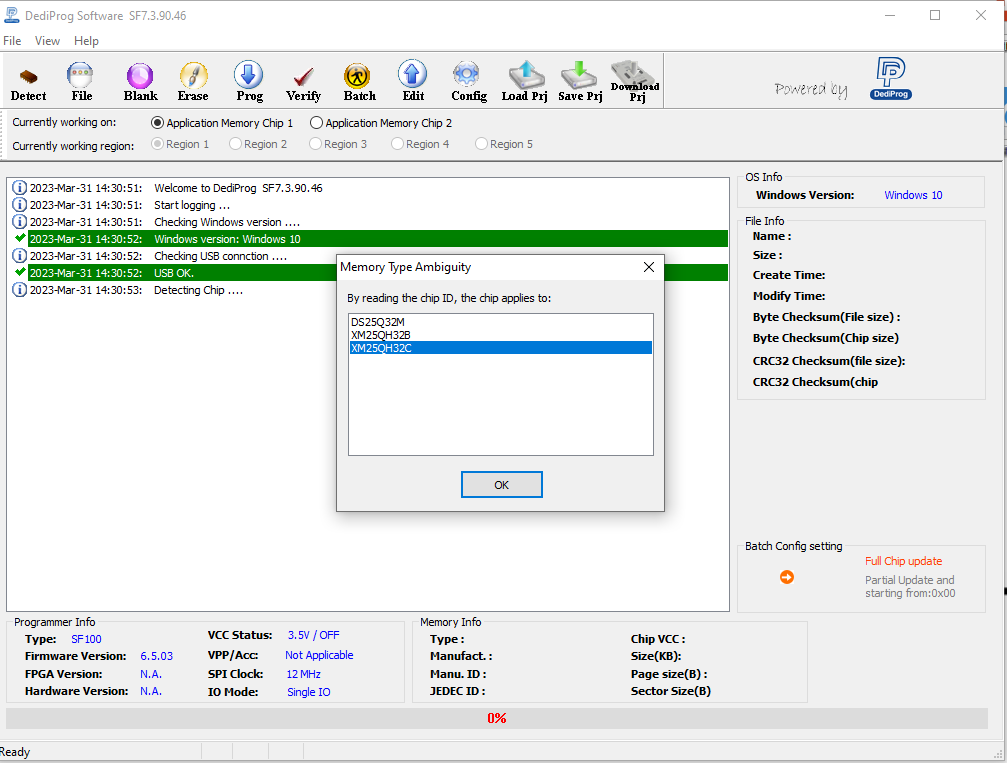The height and width of the screenshot is (763, 1007).
Task: Click the Start logging log message
Action: pos(192,206)
